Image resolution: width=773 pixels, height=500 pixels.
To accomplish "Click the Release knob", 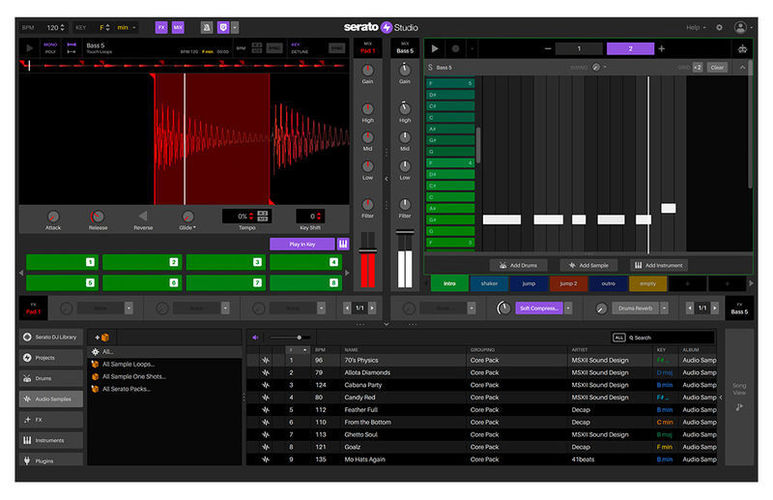I will (98, 216).
